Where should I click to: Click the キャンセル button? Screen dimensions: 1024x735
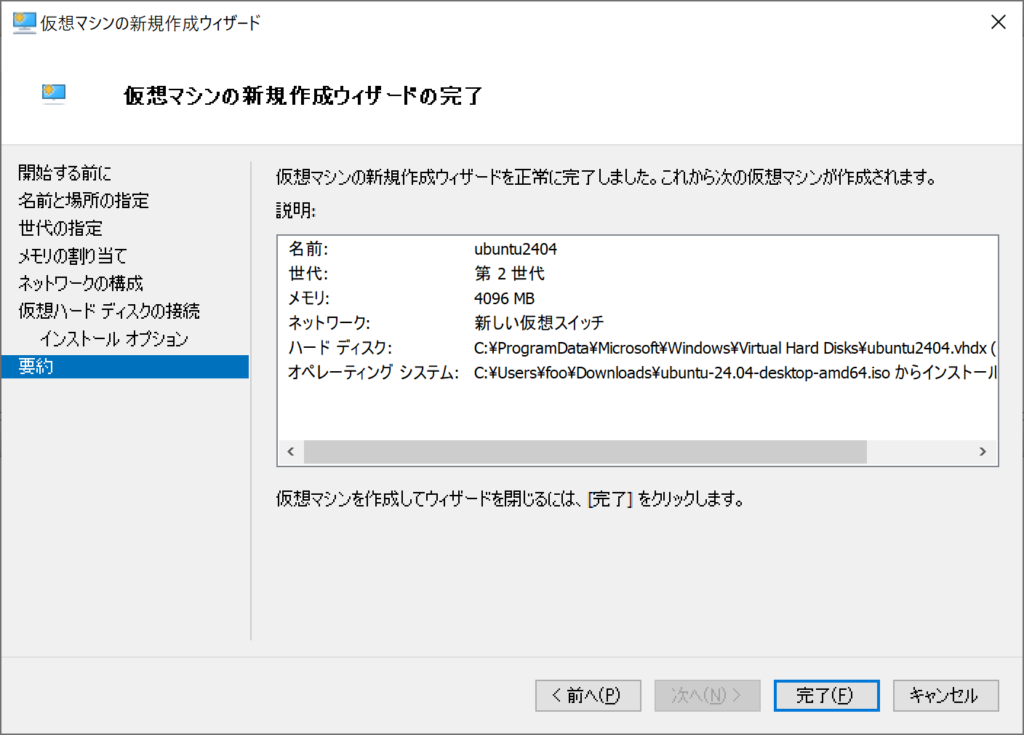coord(945,696)
